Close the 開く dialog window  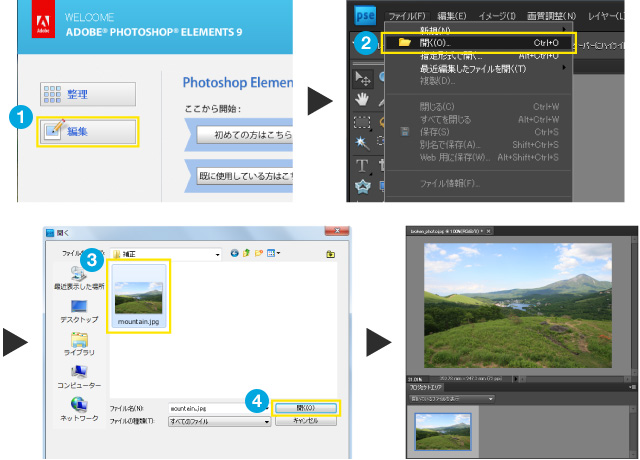click(337, 231)
